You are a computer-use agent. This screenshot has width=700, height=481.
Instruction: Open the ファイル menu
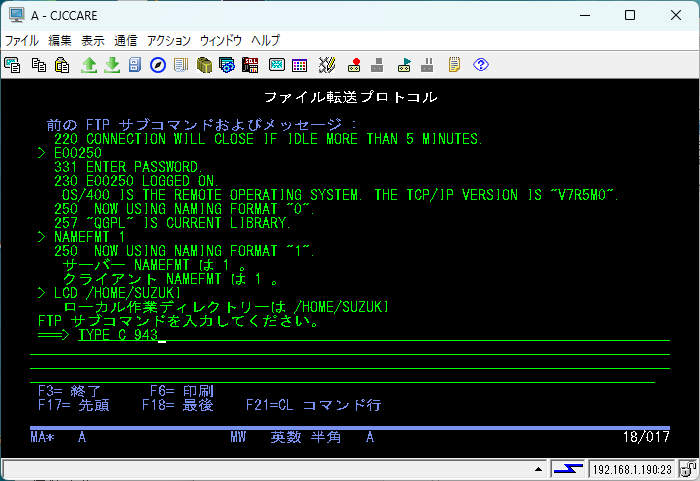(x=21, y=41)
